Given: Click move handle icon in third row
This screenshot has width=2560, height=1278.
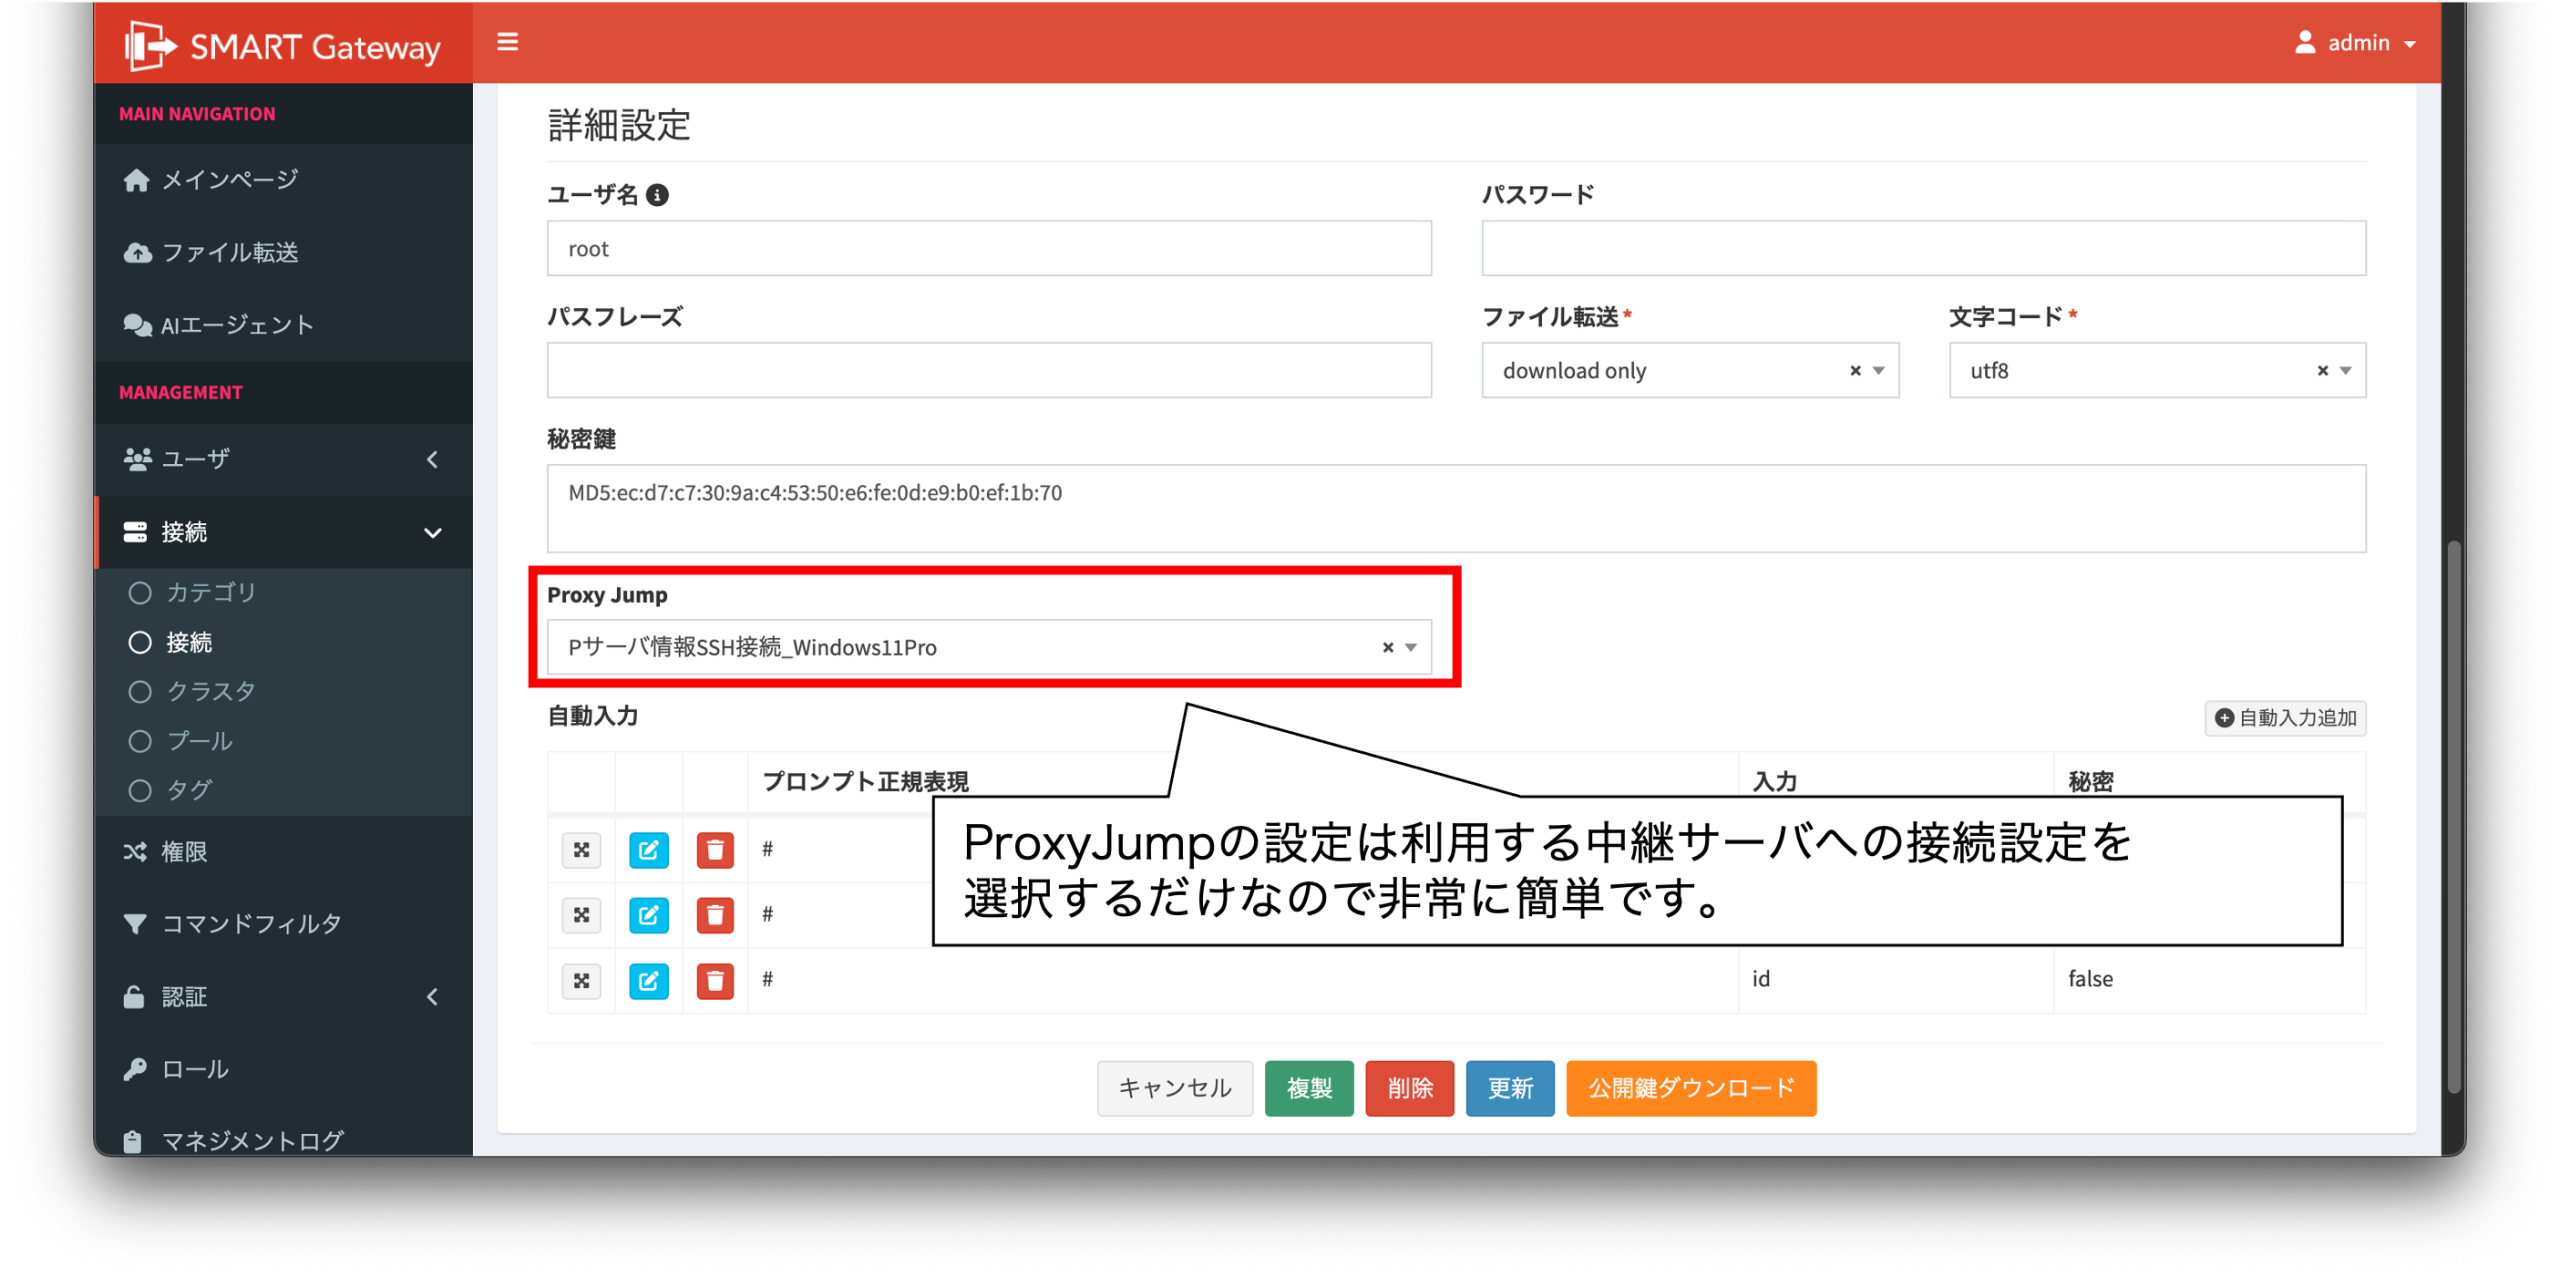Looking at the screenshot, I should [x=581, y=980].
